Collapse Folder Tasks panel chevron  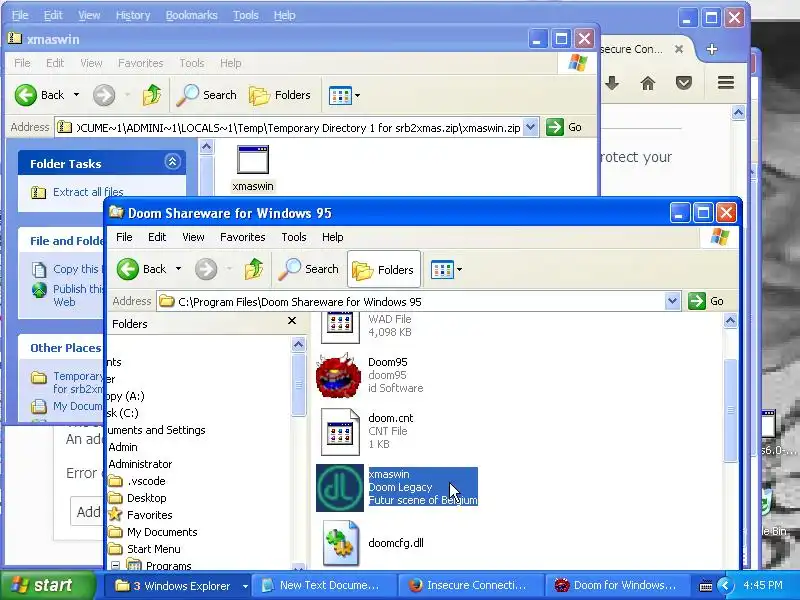pyautogui.click(x=172, y=162)
